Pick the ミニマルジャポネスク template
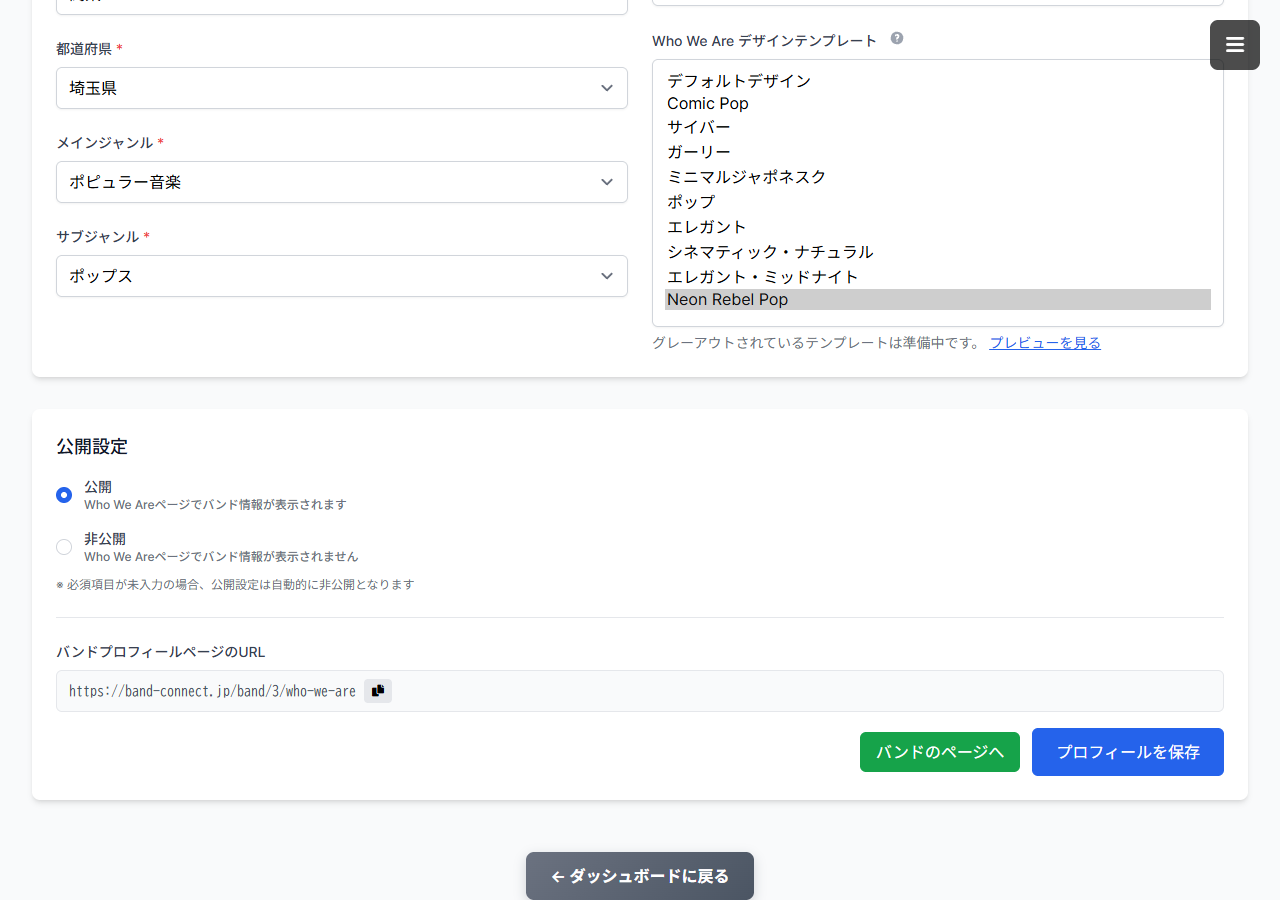The image size is (1280, 900). pos(746,177)
